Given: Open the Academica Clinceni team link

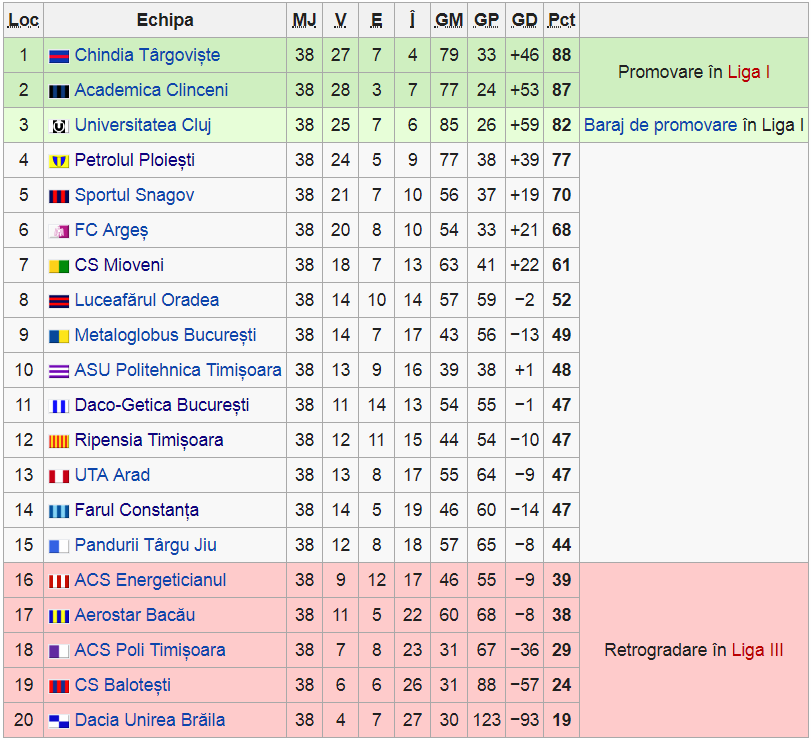Looking at the screenshot, I should point(151,90).
